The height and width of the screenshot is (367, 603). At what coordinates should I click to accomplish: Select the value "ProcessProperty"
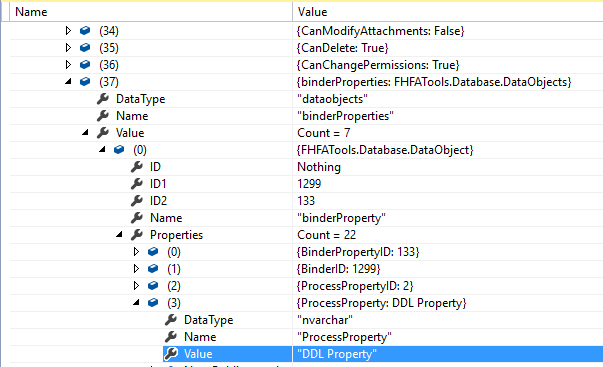coord(344,337)
